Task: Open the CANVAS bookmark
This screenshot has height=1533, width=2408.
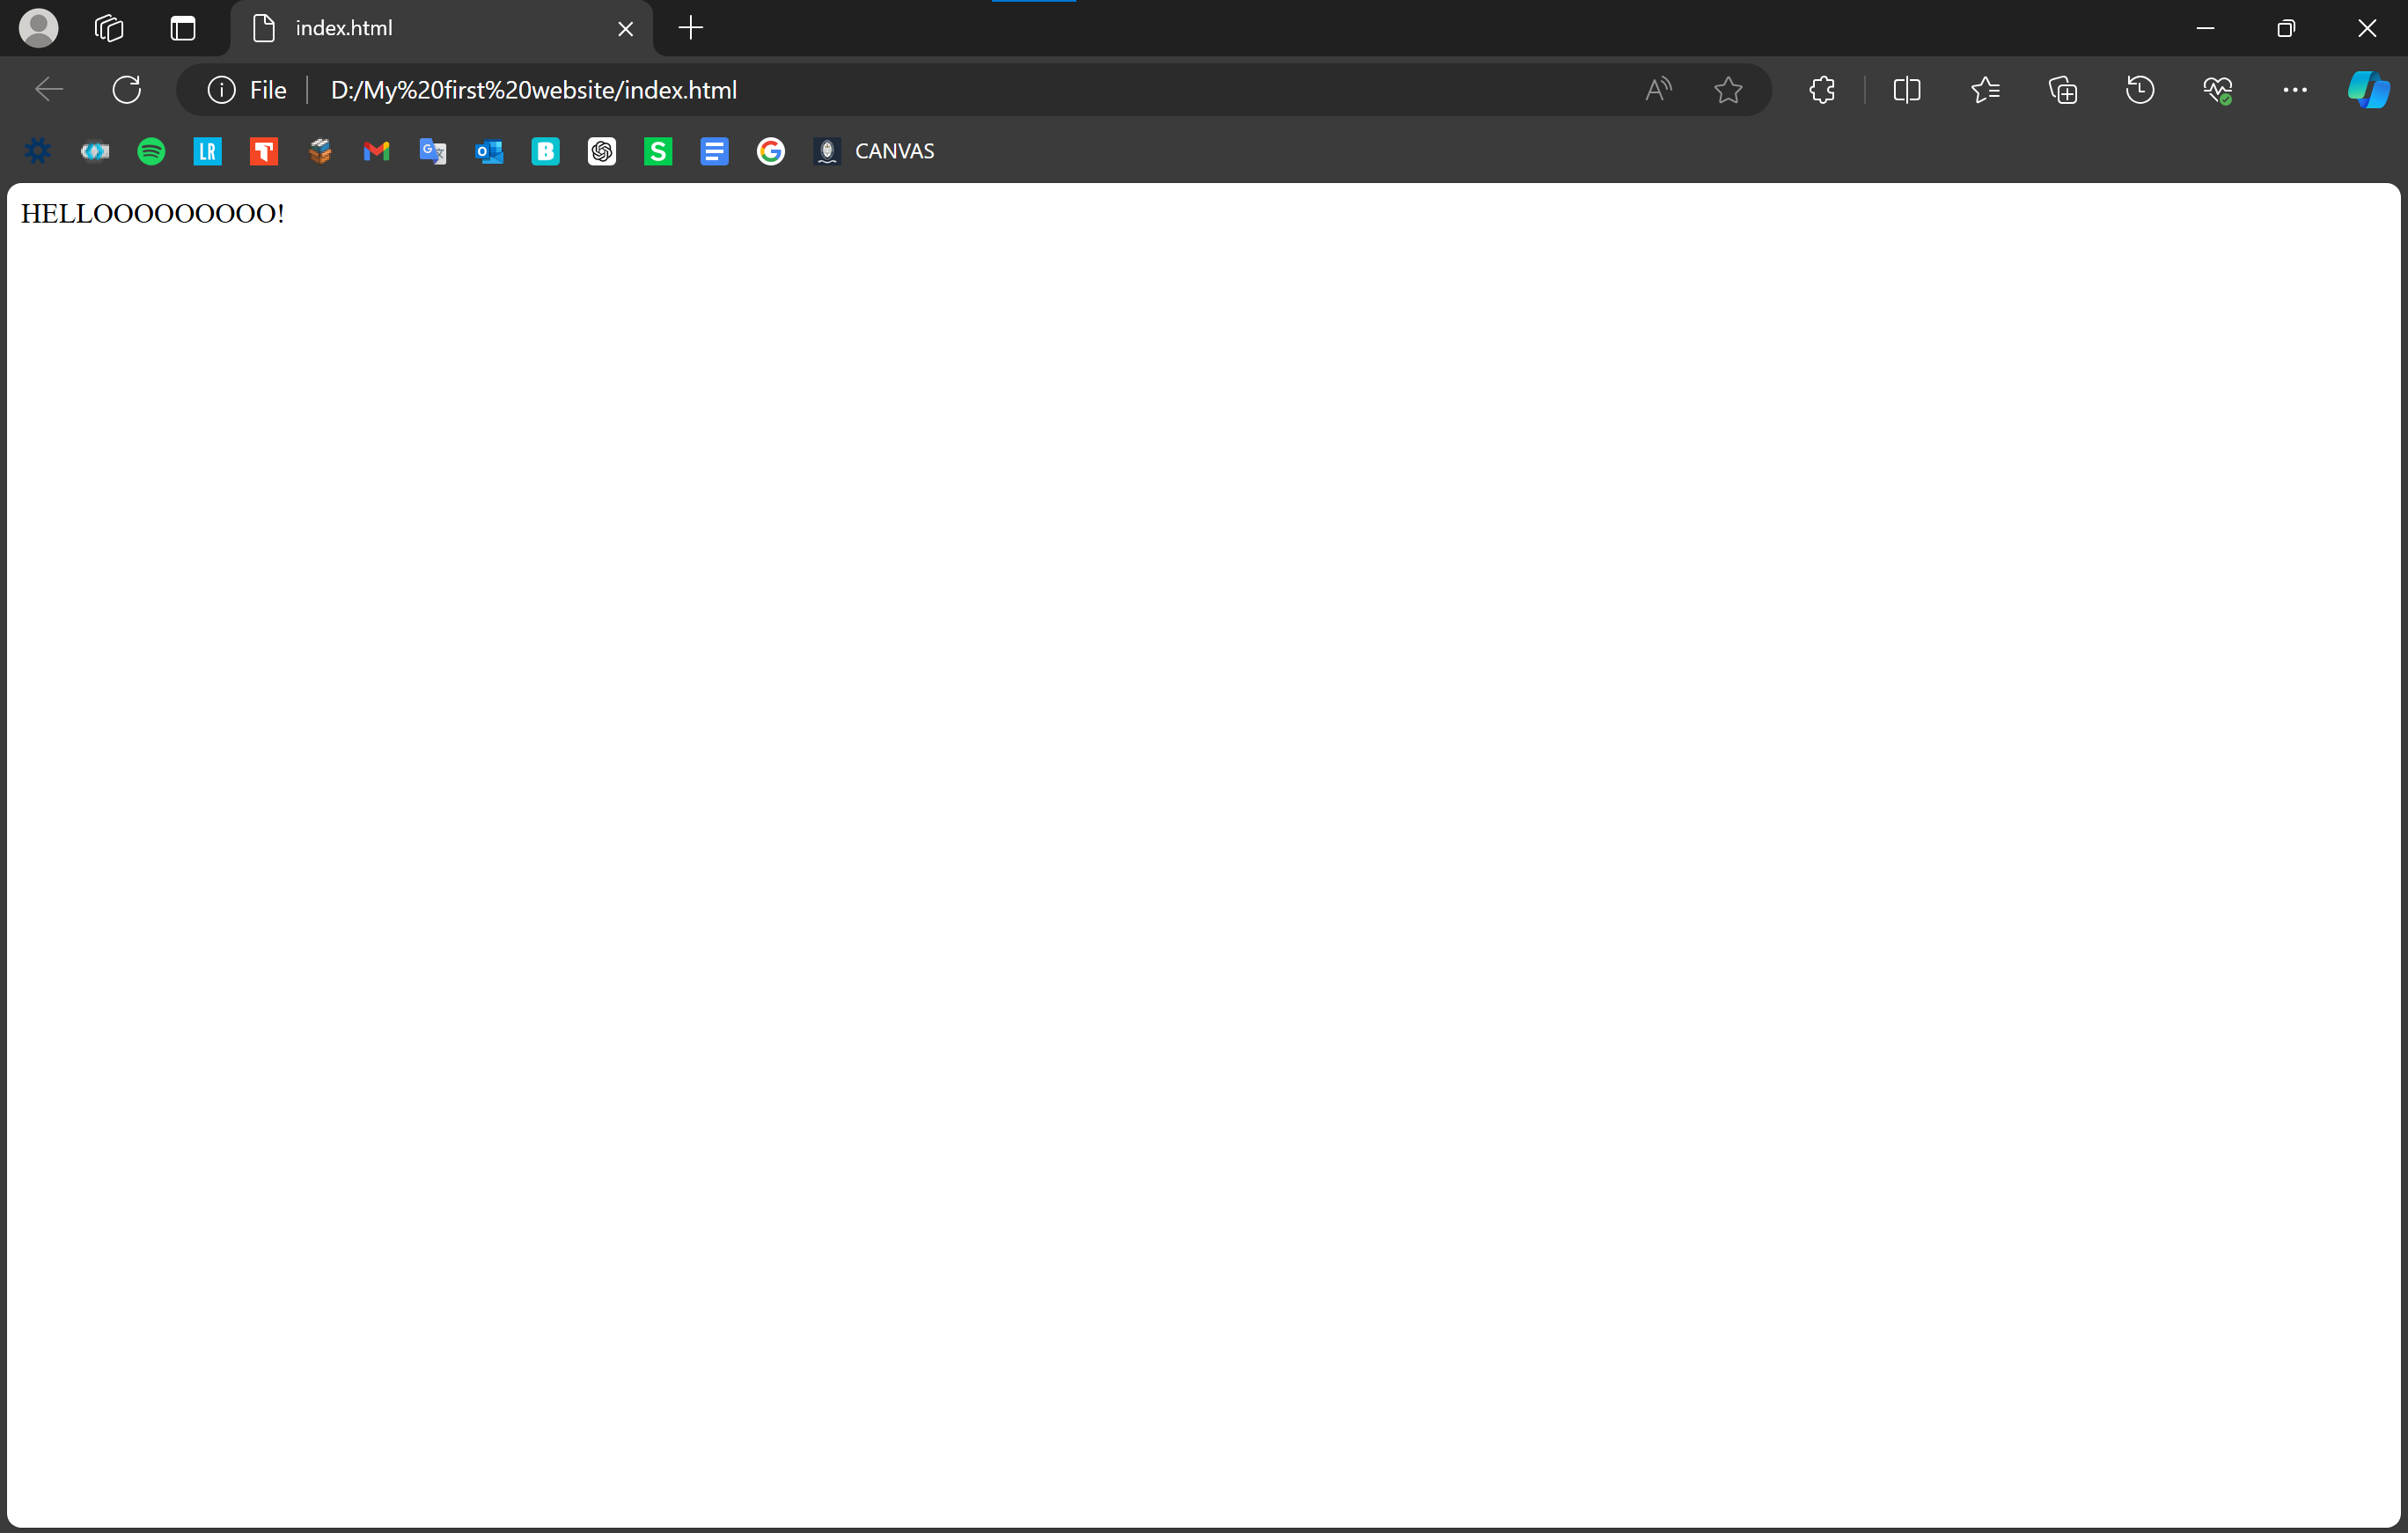Action: click(874, 151)
